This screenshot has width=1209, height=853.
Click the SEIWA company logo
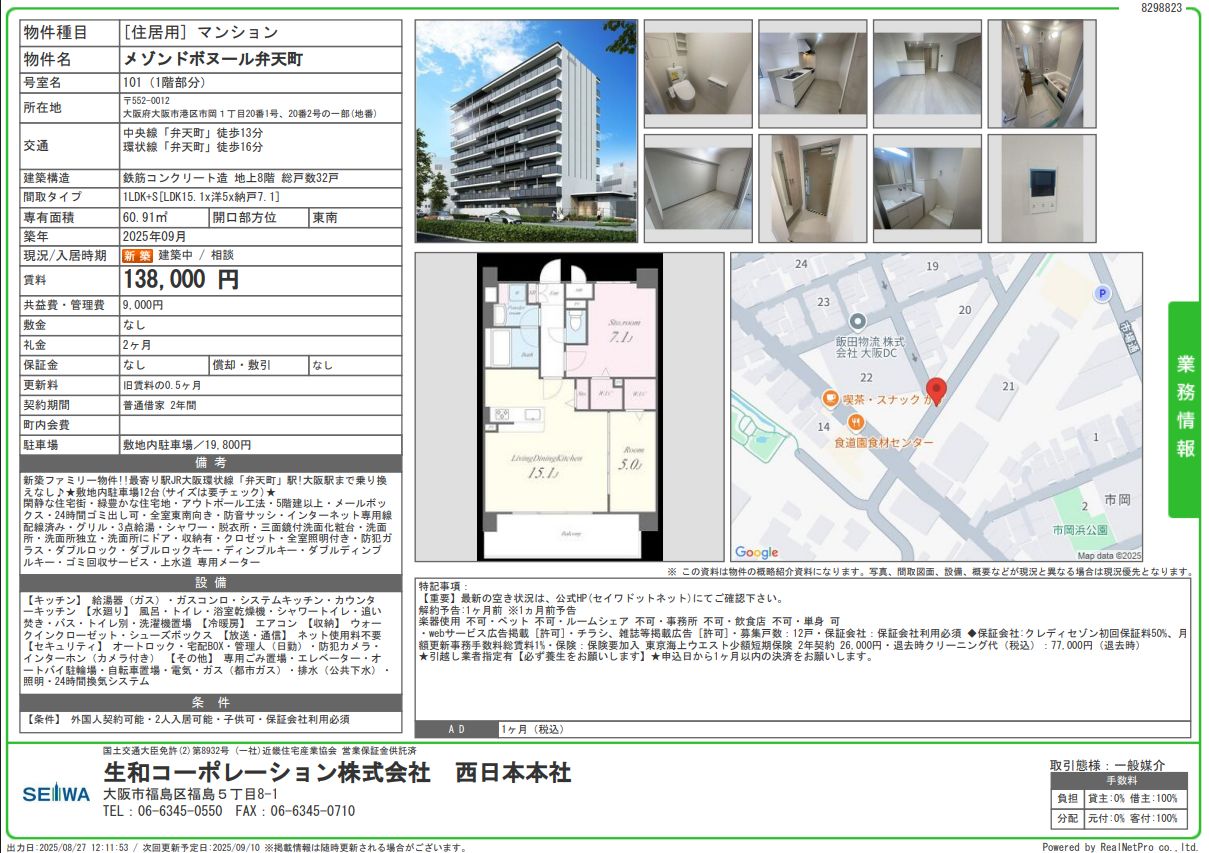point(56,794)
